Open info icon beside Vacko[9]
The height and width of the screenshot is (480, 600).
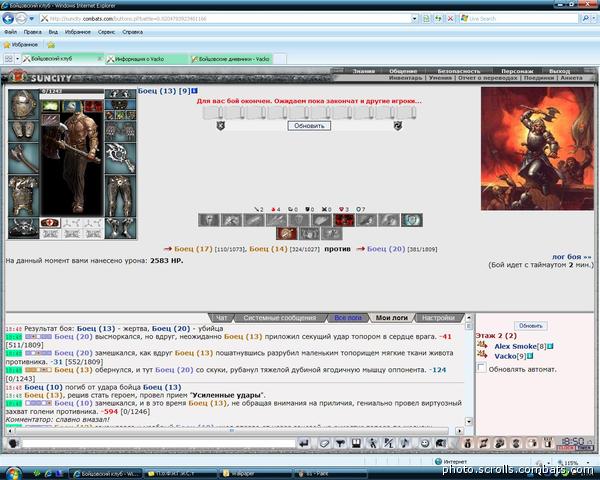point(530,356)
